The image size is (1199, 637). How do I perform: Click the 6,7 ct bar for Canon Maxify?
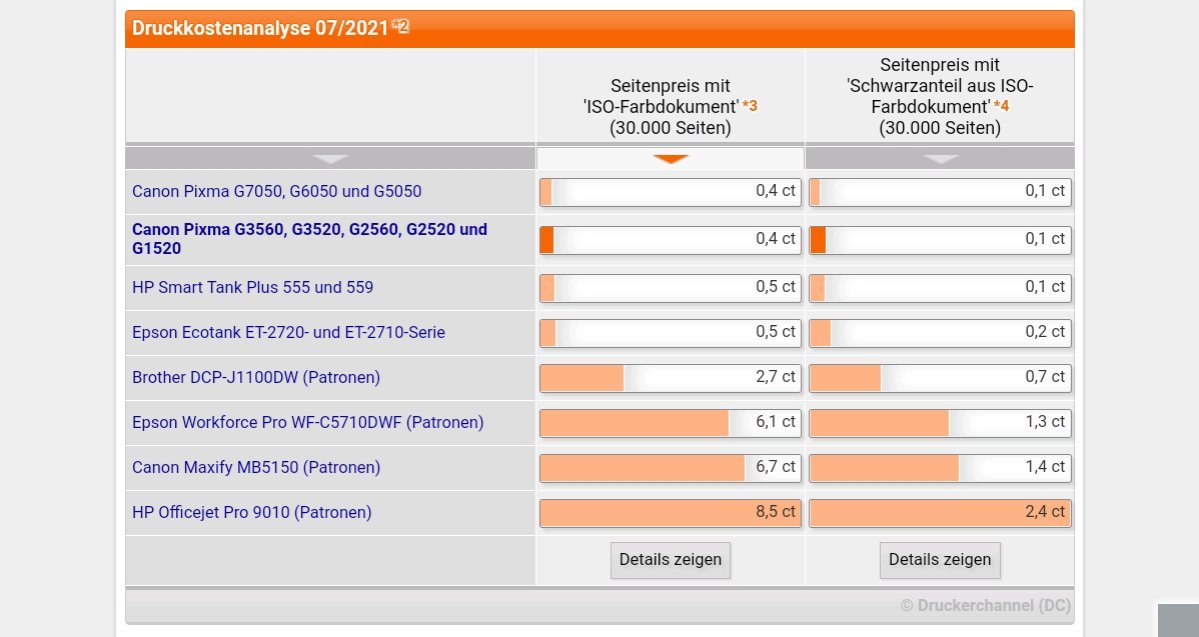tap(671, 467)
